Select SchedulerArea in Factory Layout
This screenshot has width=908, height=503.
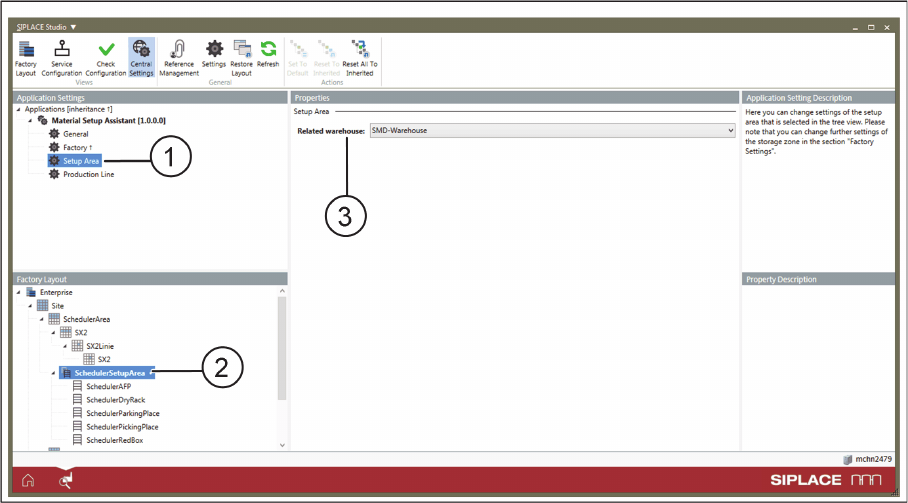(86, 319)
